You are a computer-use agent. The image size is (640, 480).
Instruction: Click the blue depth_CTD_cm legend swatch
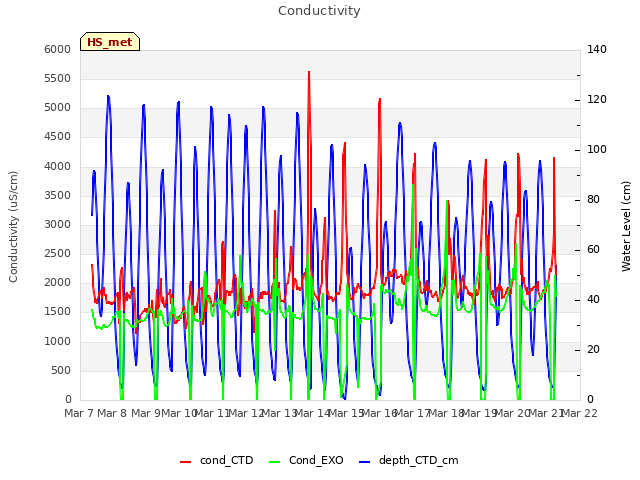point(364,462)
